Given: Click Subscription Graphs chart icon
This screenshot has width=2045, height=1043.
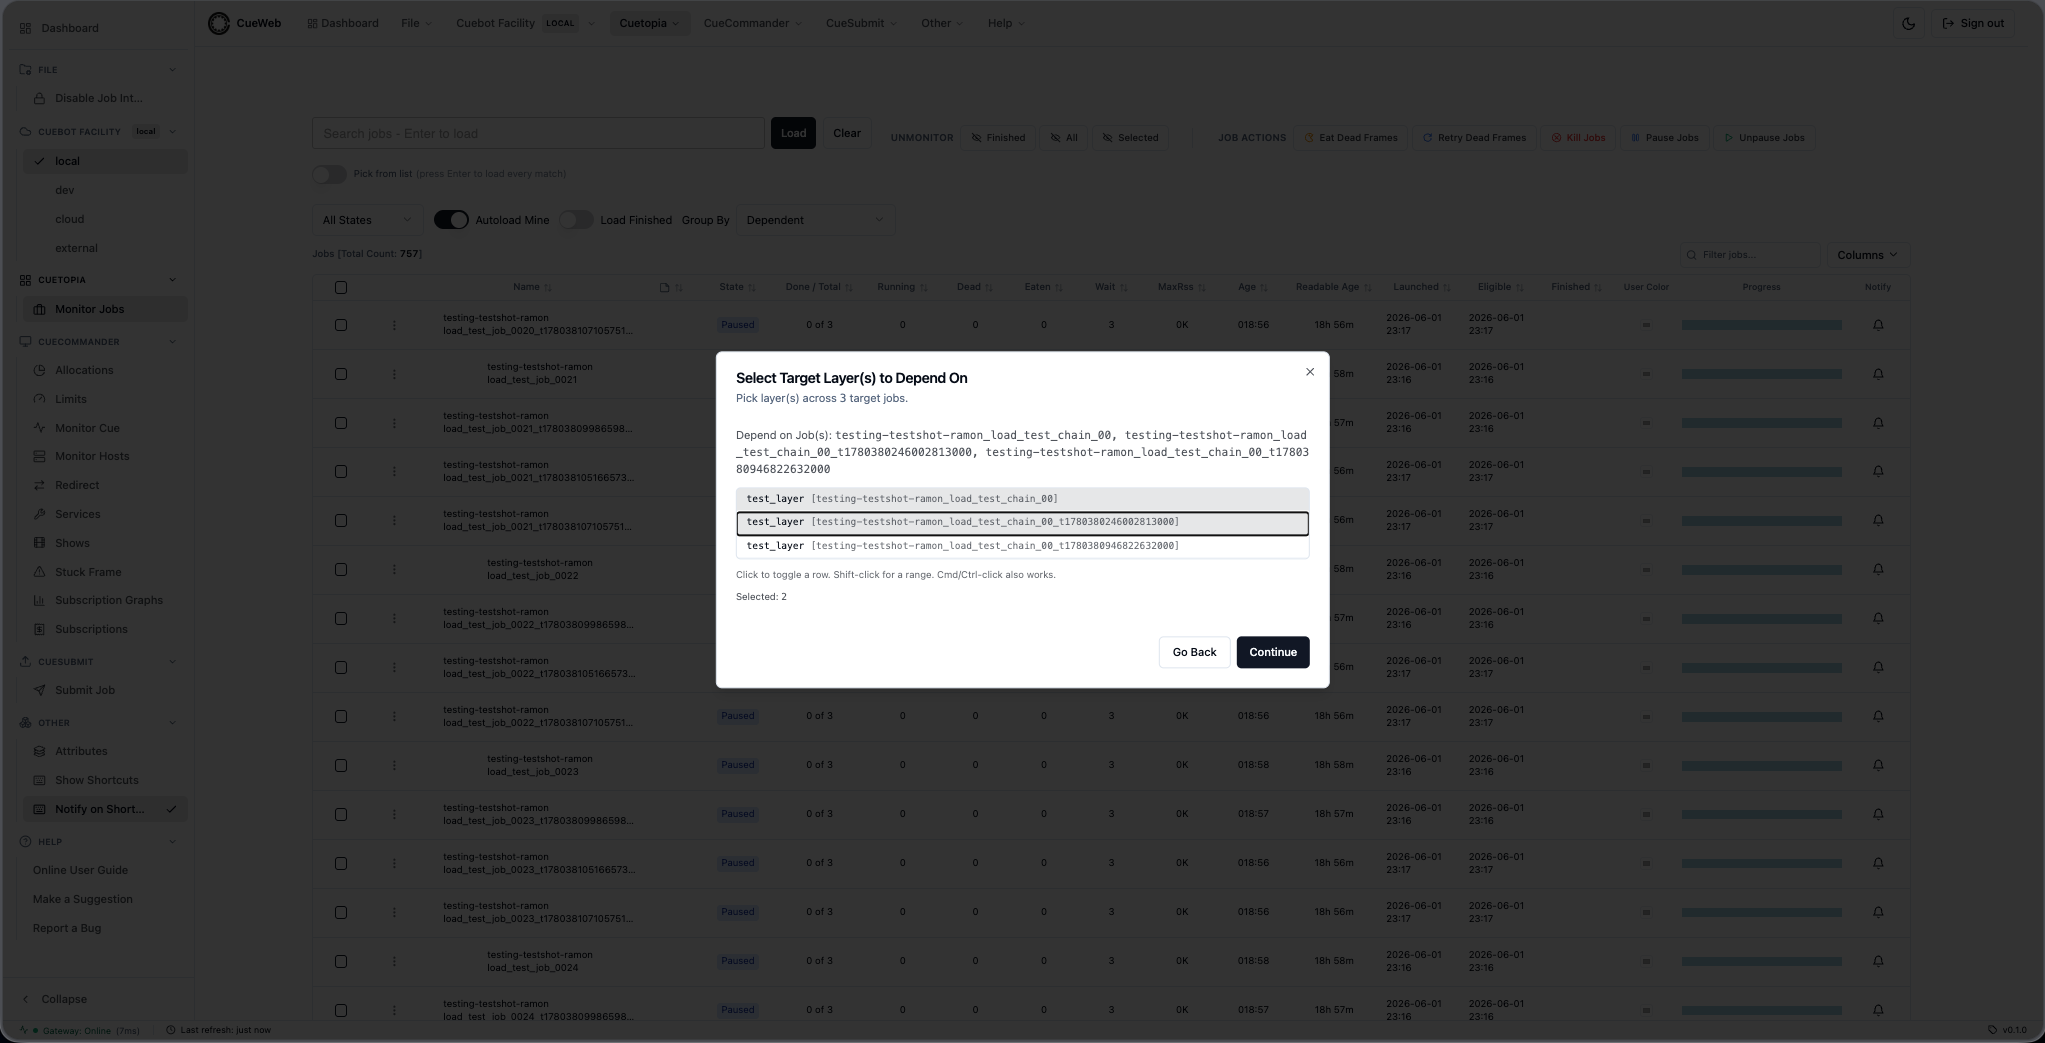Looking at the screenshot, I should click(39, 600).
